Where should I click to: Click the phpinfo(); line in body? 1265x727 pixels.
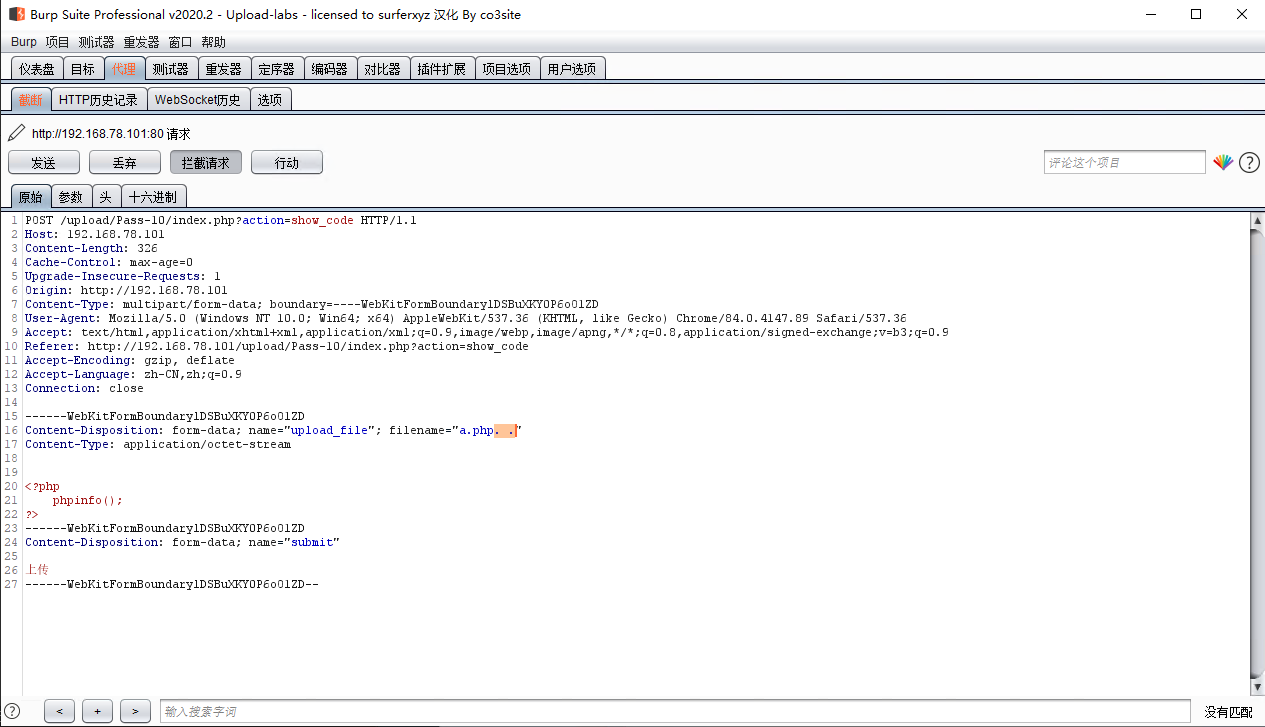[88, 500]
